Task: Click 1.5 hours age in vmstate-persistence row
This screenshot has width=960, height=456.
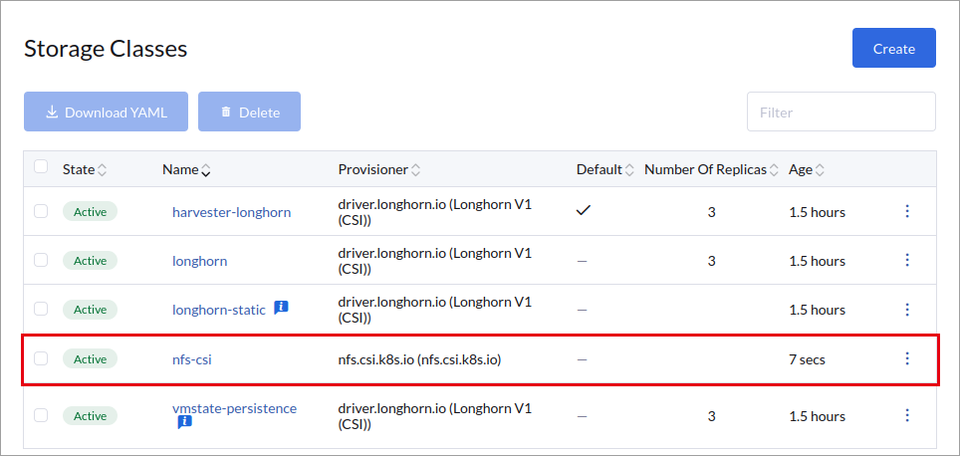Action: tap(817, 416)
